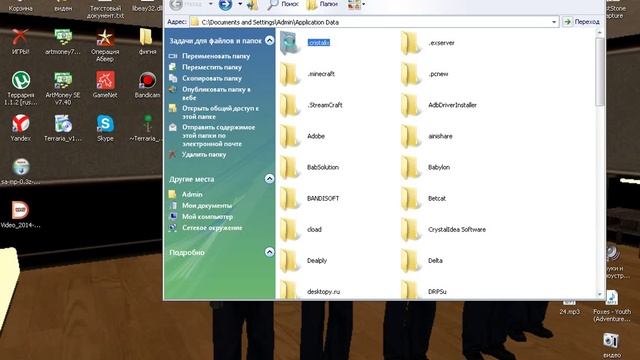Select the artmoney7 desktop icon

click(63, 42)
